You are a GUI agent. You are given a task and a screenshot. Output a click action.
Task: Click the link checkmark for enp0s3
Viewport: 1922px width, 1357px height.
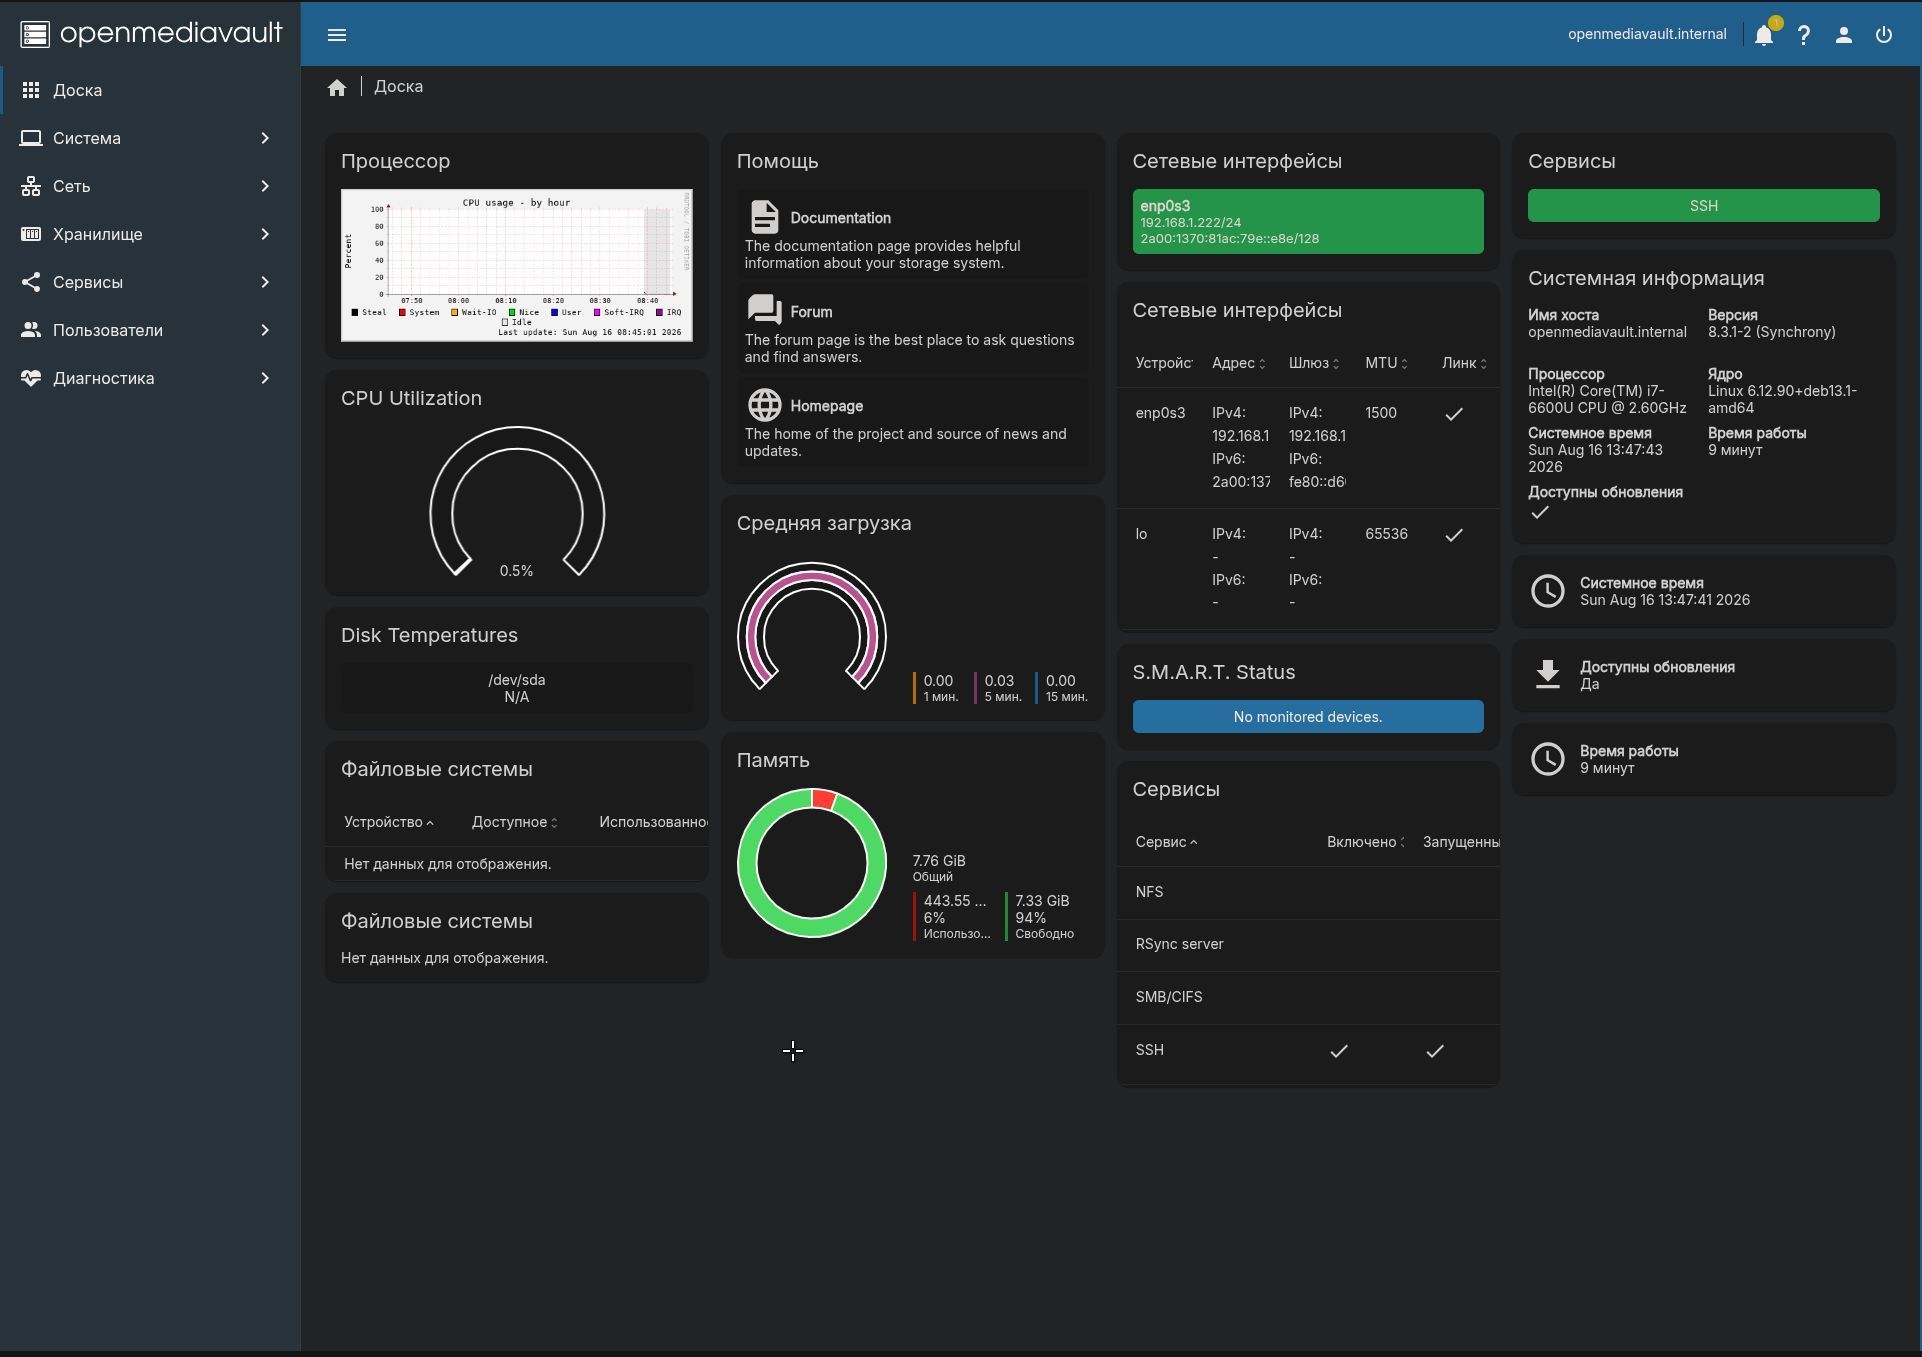pos(1454,413)
